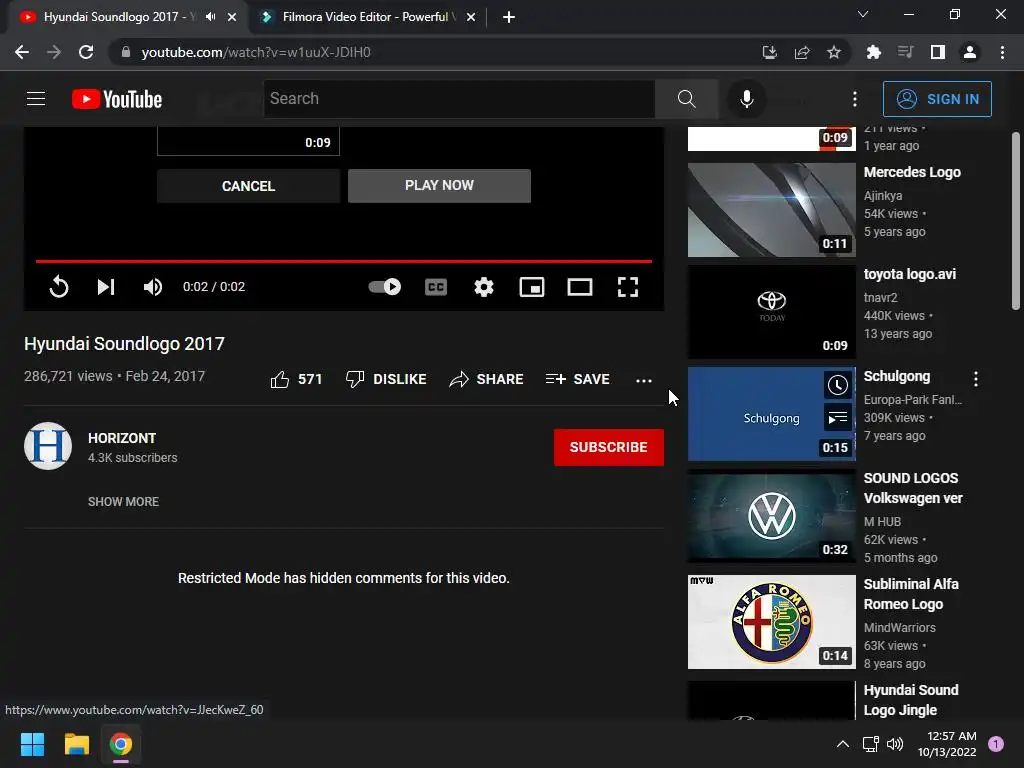This screenshot has height=768, width=1024.
Task: Open YouTube settings three-dot menu near Sign In
Action: pyautogui.click(x=854, y=99)
